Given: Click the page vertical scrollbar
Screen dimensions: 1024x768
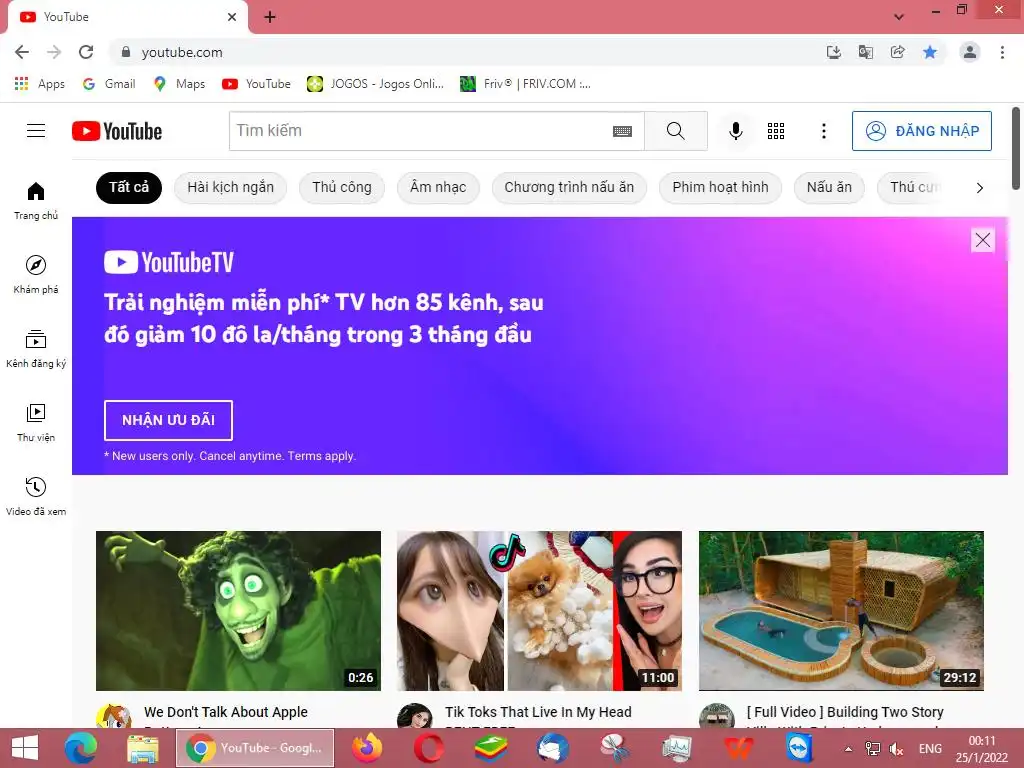Looking at the screenshot, I should 1016,148.
